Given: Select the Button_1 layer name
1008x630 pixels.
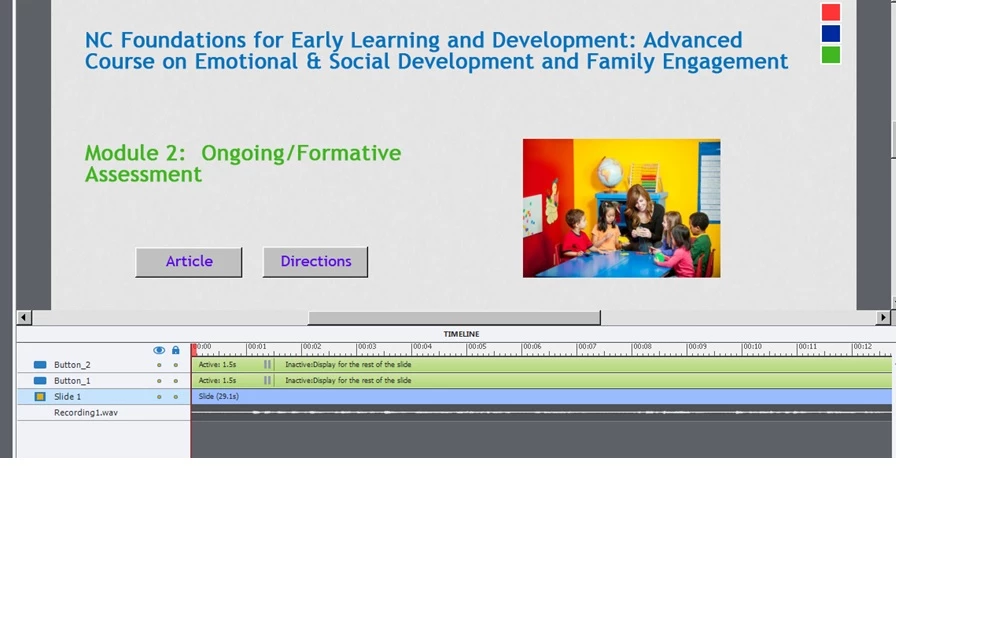Looking at the screenshot, I should point(72,381).
